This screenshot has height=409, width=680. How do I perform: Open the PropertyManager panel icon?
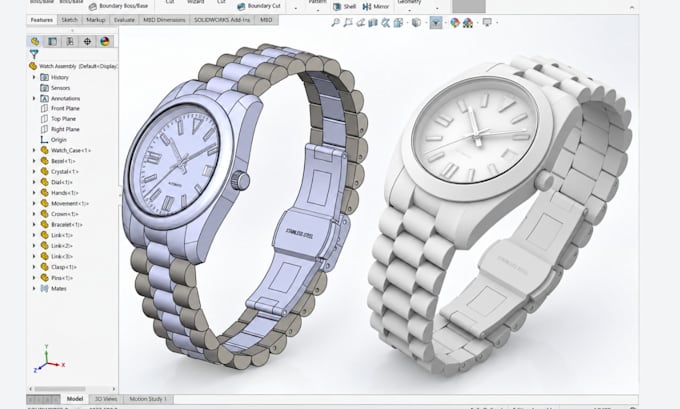(52, 41)
